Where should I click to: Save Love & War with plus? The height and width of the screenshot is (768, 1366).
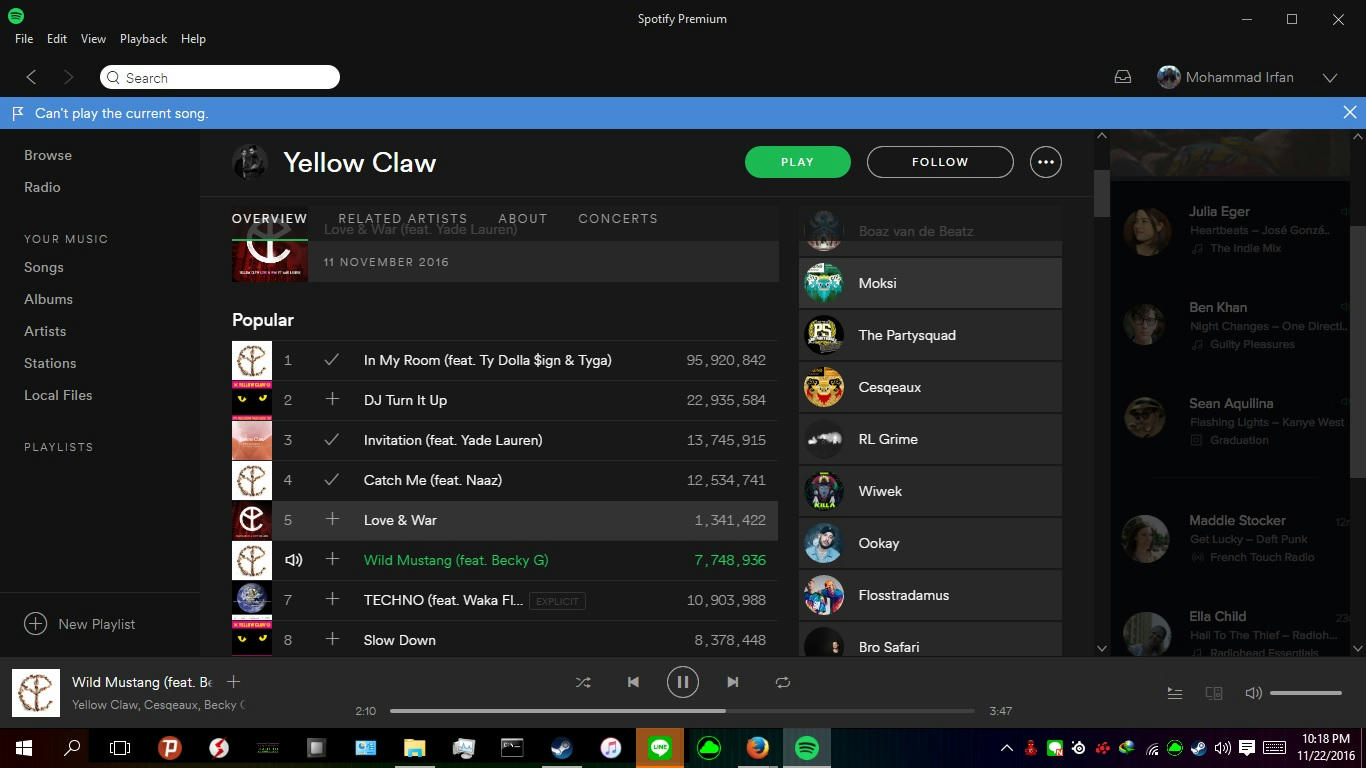(332, 520)
